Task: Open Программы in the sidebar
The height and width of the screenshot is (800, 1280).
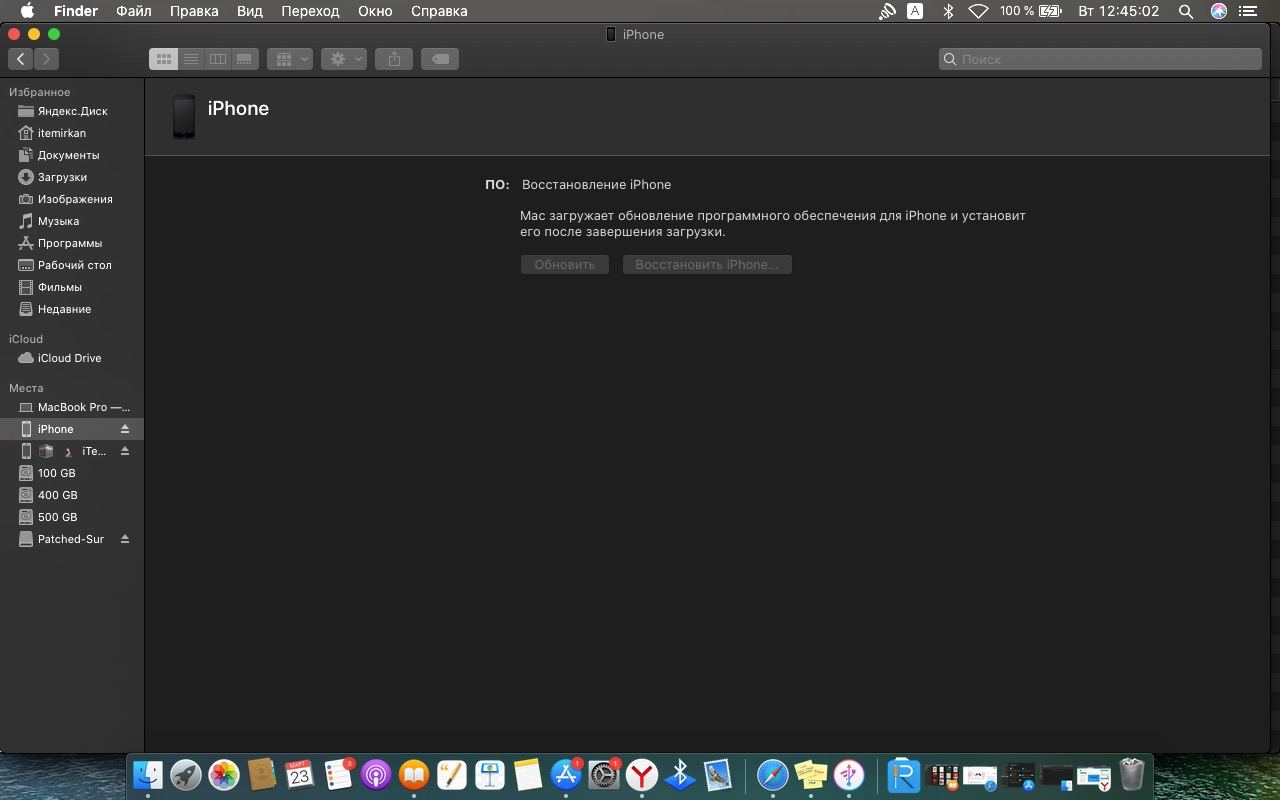Action: click(x=72, y=243)
